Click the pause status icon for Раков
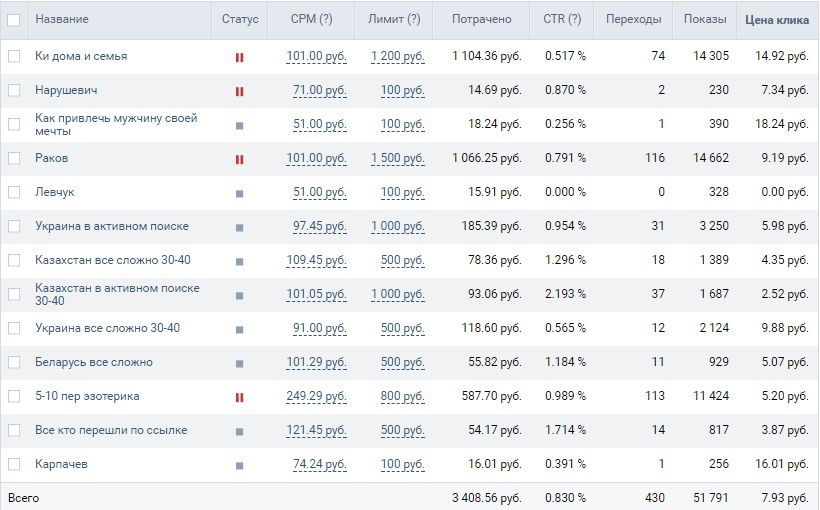Viewport: 820px width, 510px height. 239,158
